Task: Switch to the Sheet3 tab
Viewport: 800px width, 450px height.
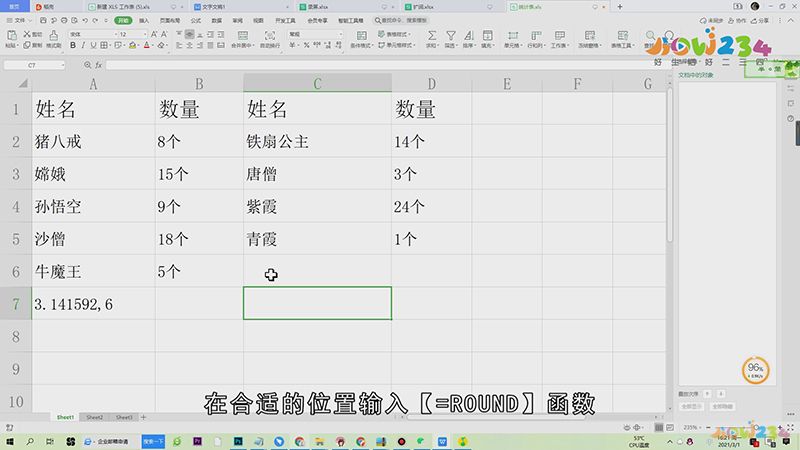Action: pos(124,417)
